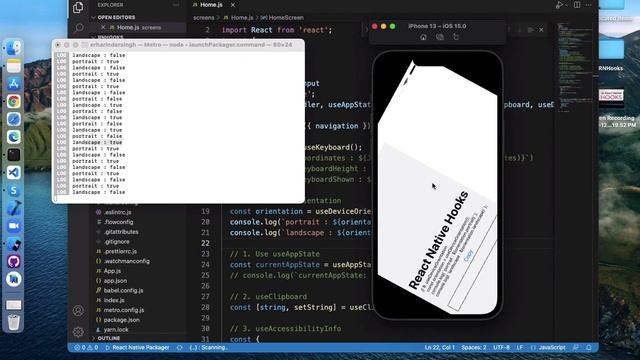Change indentation via Spaces: 2
Screen dimensions: 640x360
(474, 348)
